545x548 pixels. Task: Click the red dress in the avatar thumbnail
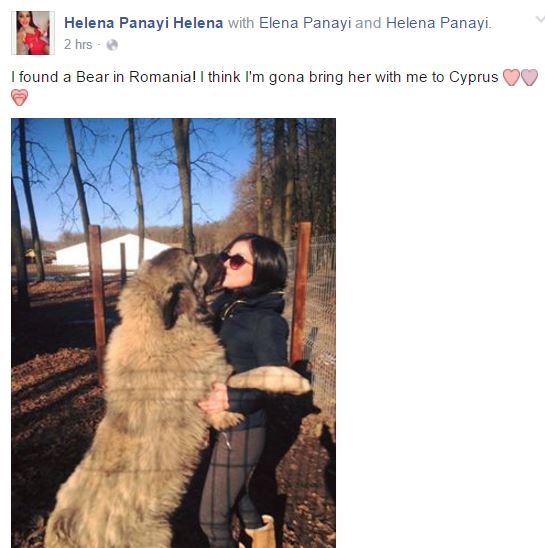36,44
